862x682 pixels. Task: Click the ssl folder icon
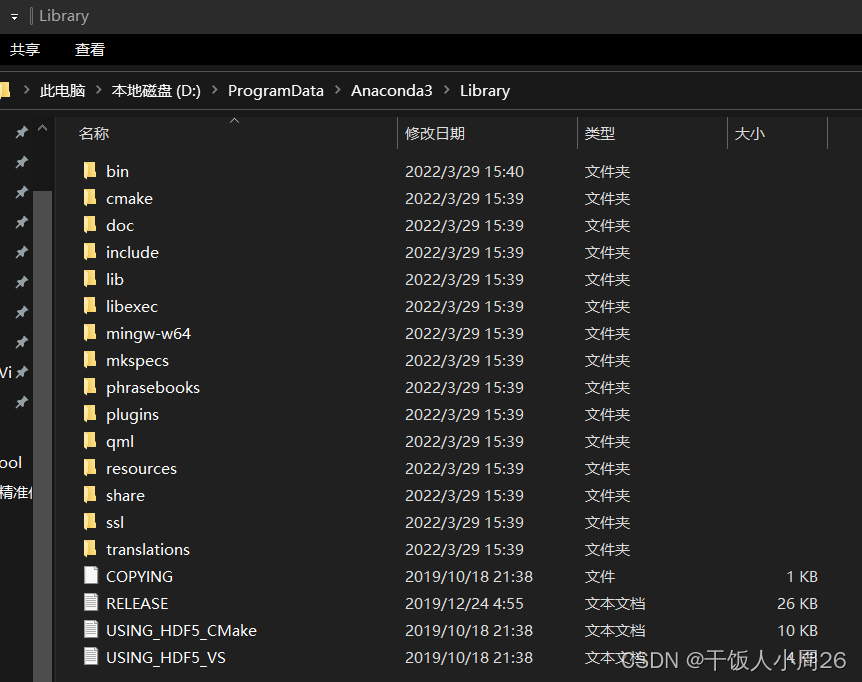(90, 521)
